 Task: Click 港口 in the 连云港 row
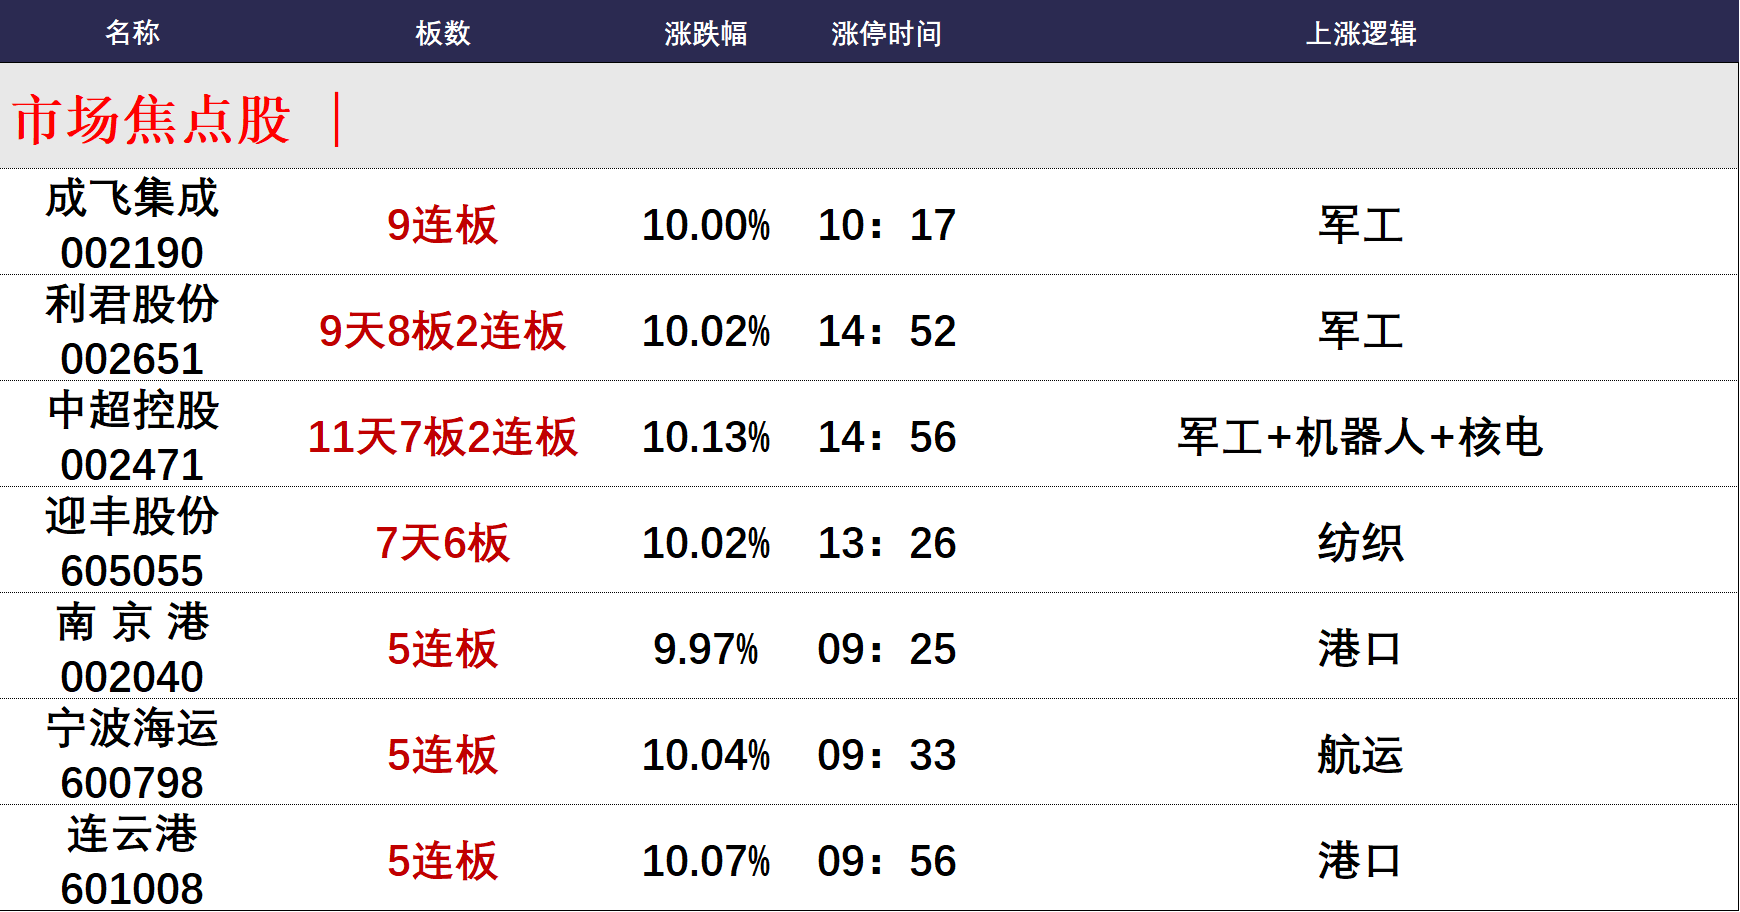click(x=1361, y=861)
